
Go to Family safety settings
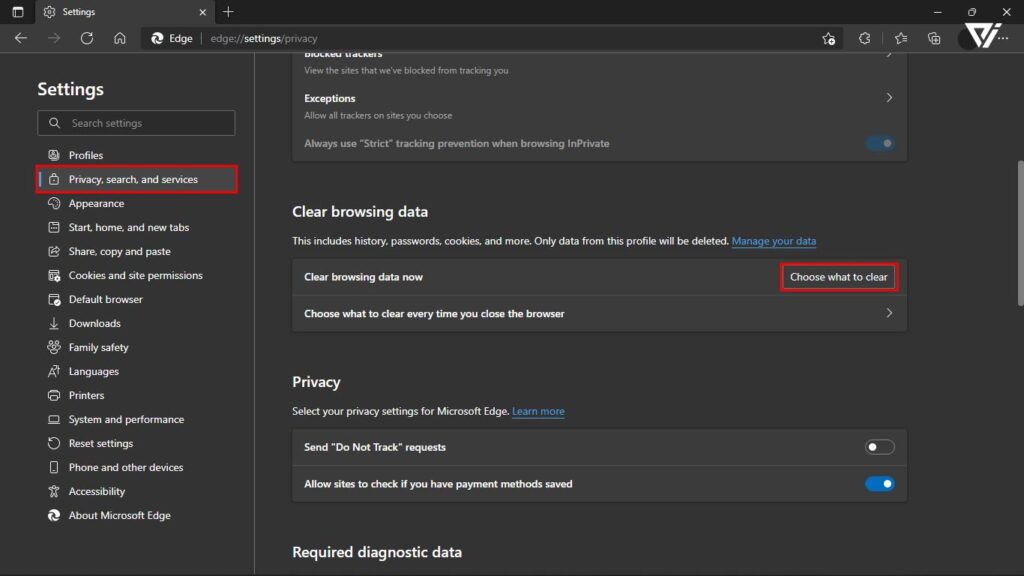click(99, 347)
